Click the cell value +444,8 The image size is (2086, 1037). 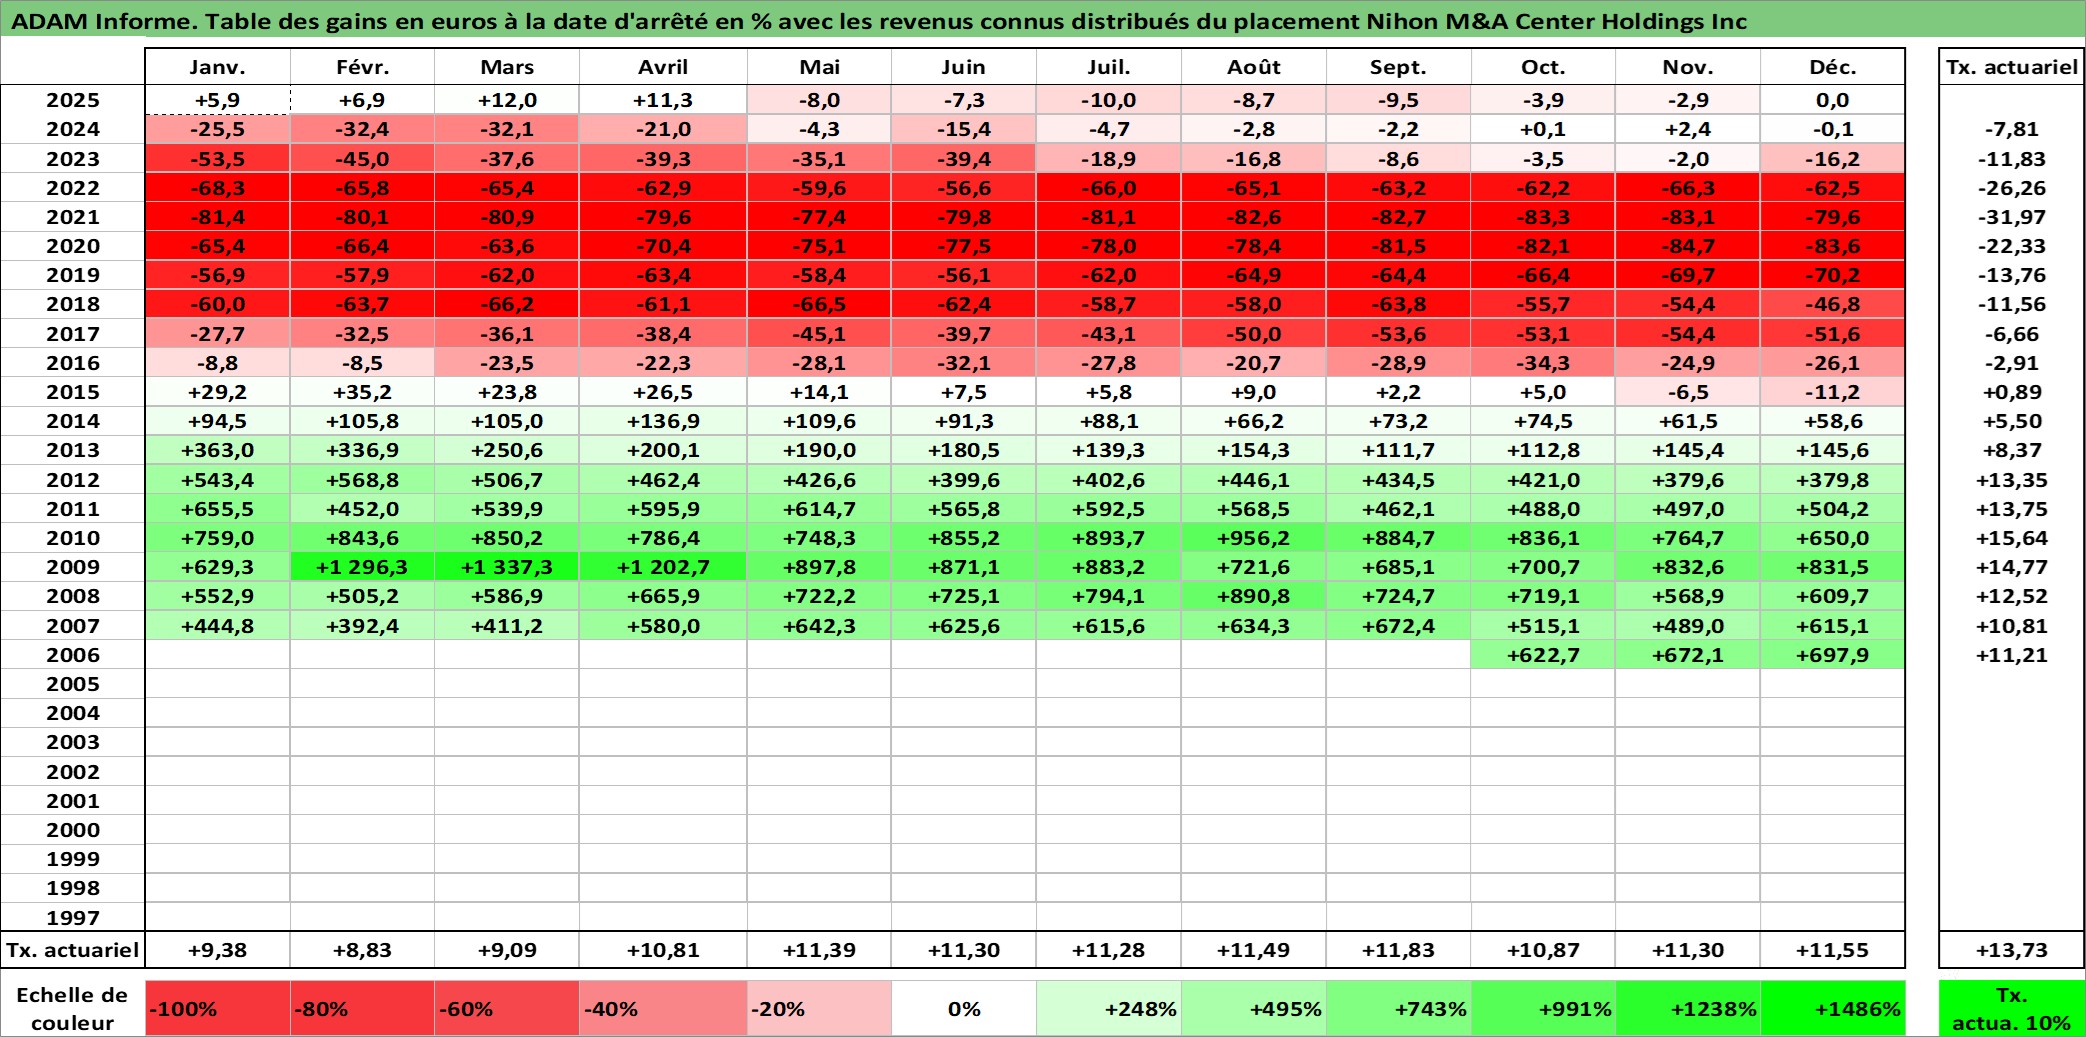(217, 626)
